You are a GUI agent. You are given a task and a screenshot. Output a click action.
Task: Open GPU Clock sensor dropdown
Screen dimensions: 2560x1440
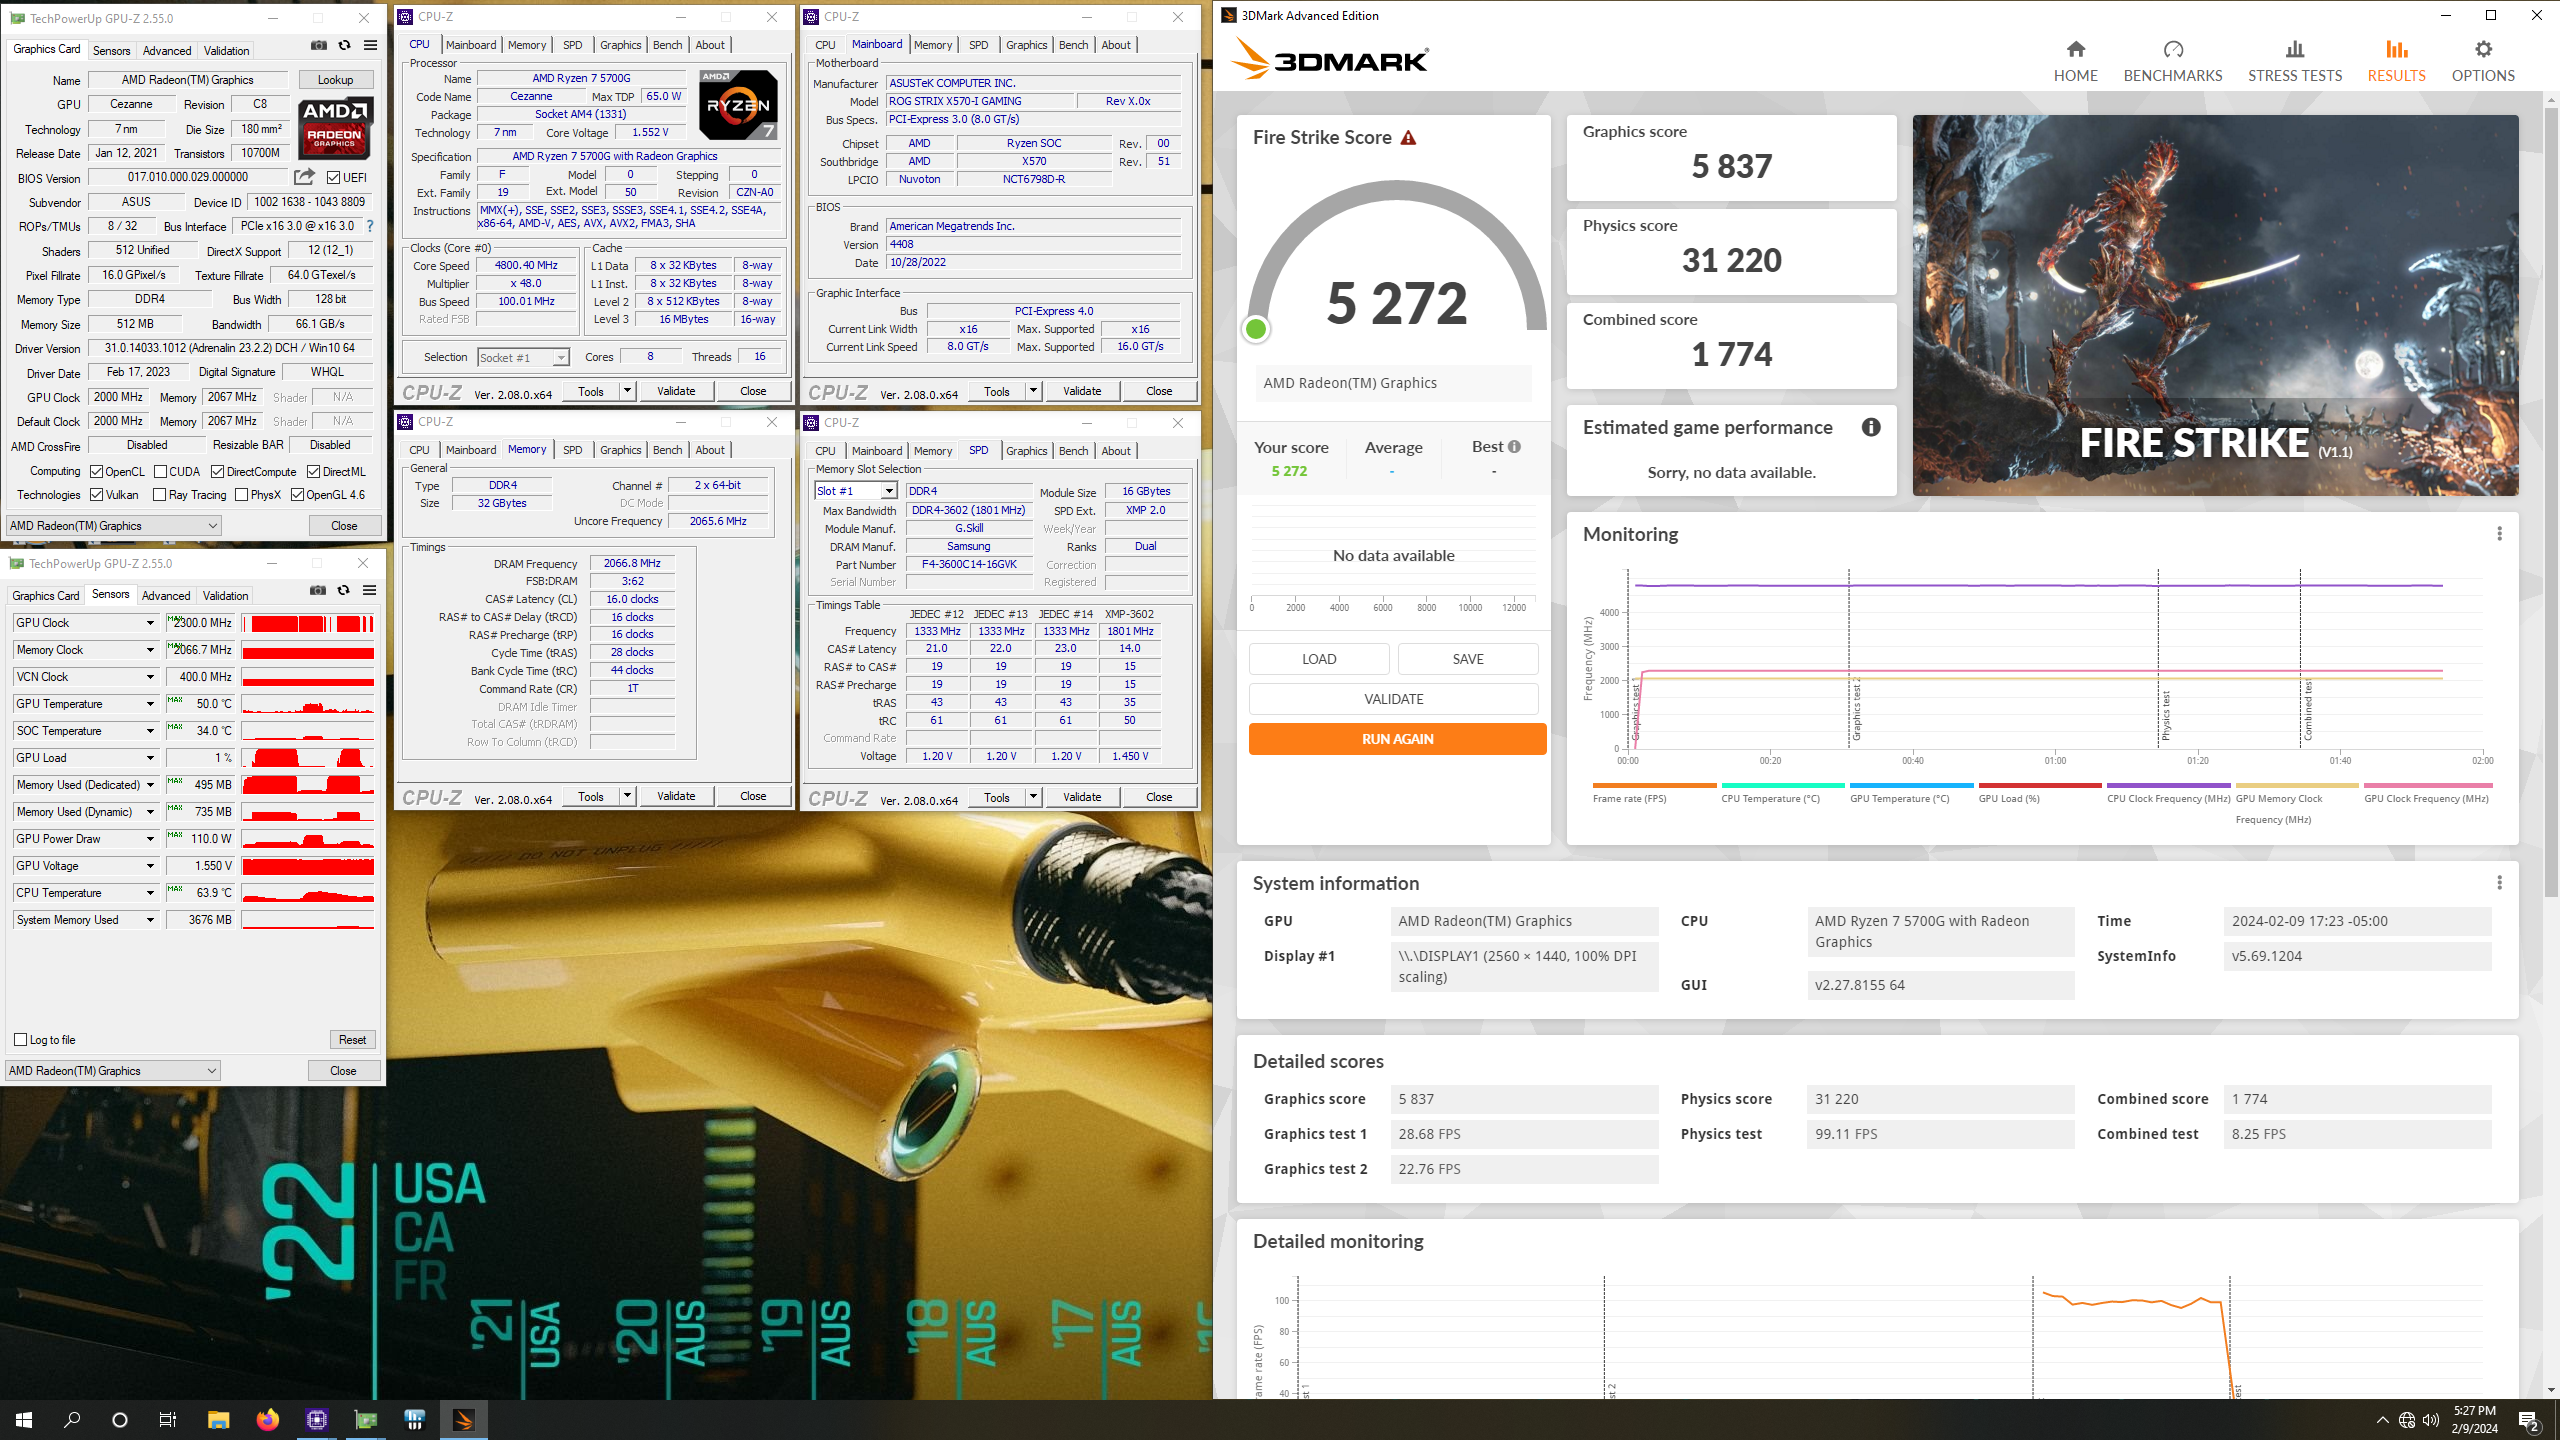pyautogui.click(x=150, y=623)
